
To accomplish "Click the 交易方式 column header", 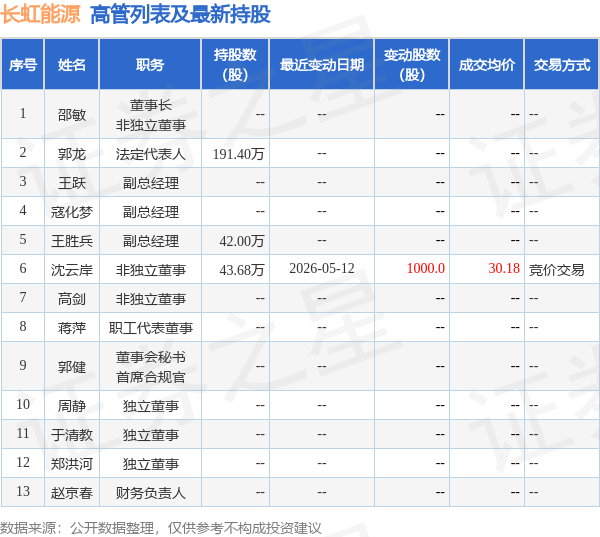I will pyautogui.click(x=562, y=64).
